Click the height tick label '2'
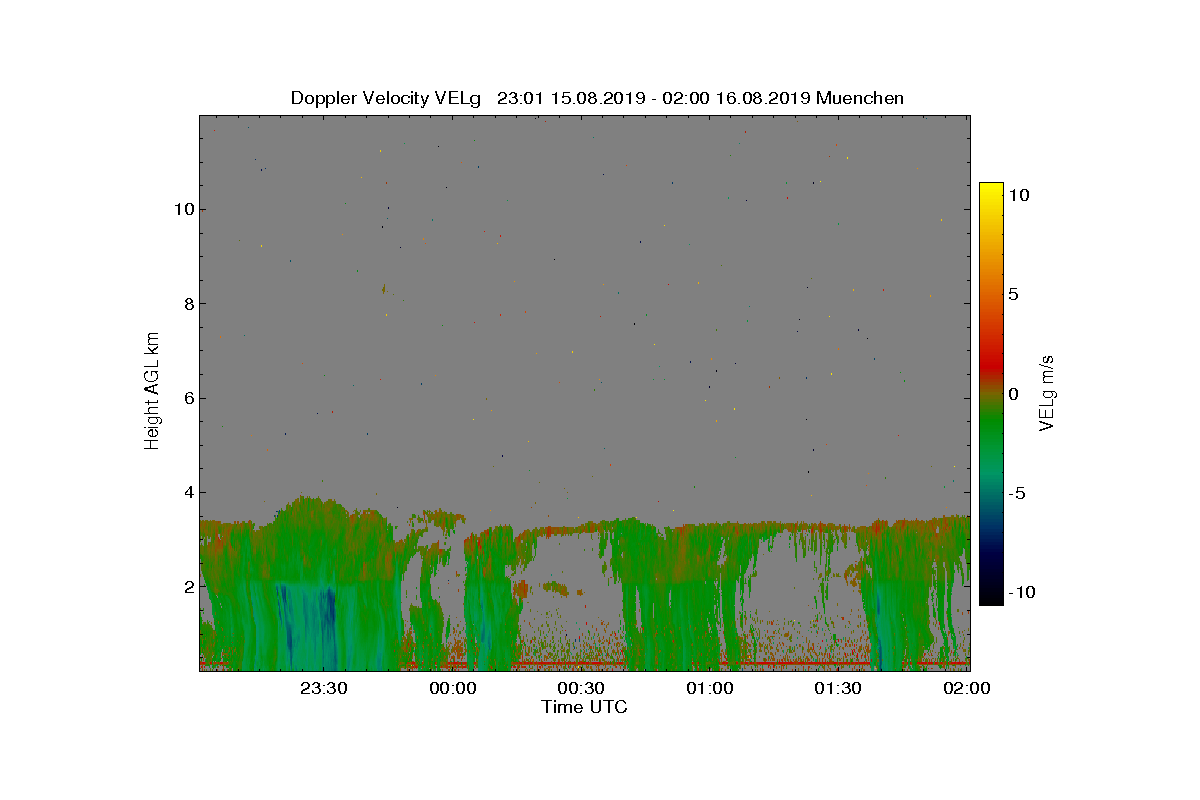The width and height of the screenshot is (1200, 800). coord(188,586)
